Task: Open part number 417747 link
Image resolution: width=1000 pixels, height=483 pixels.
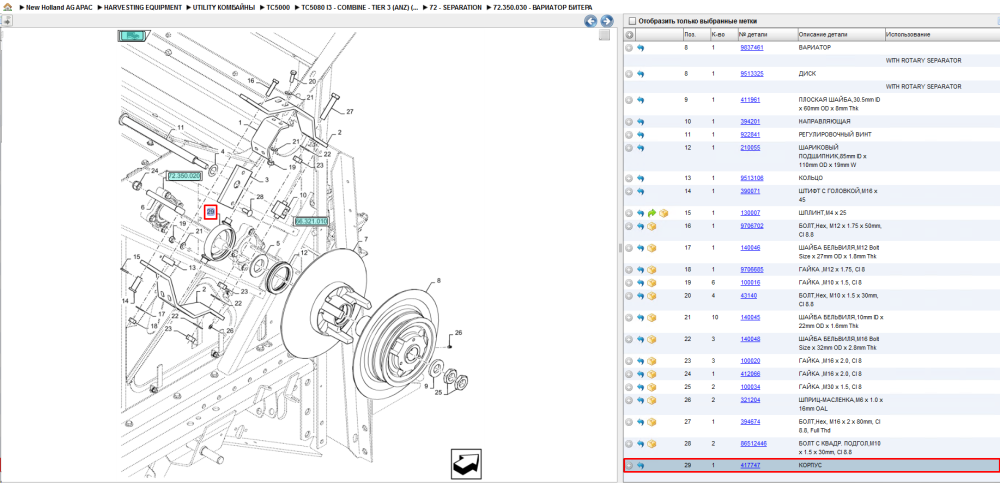Action: pos(750,466)
